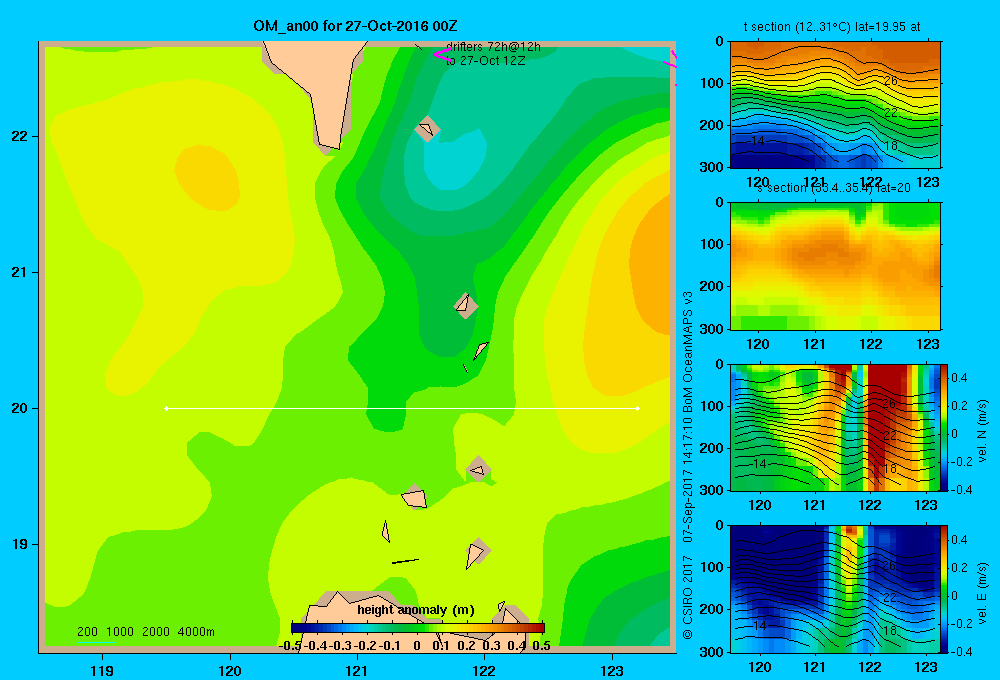The height and width of the screenshot is (680, 1000).
Task: Click longitude label 119 on main map
Action: pyautogui.click(x=102, y=670)
